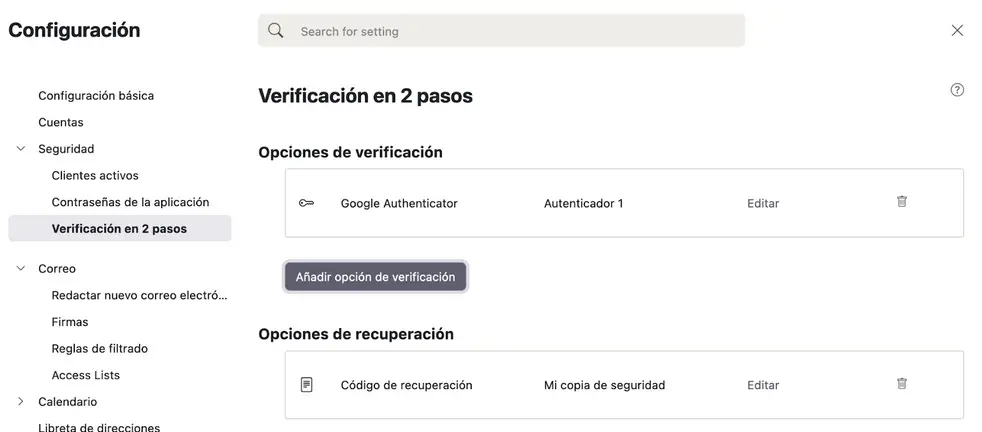Delete the Google Authenticator entry via trash icon

click(x=901, y=202)
